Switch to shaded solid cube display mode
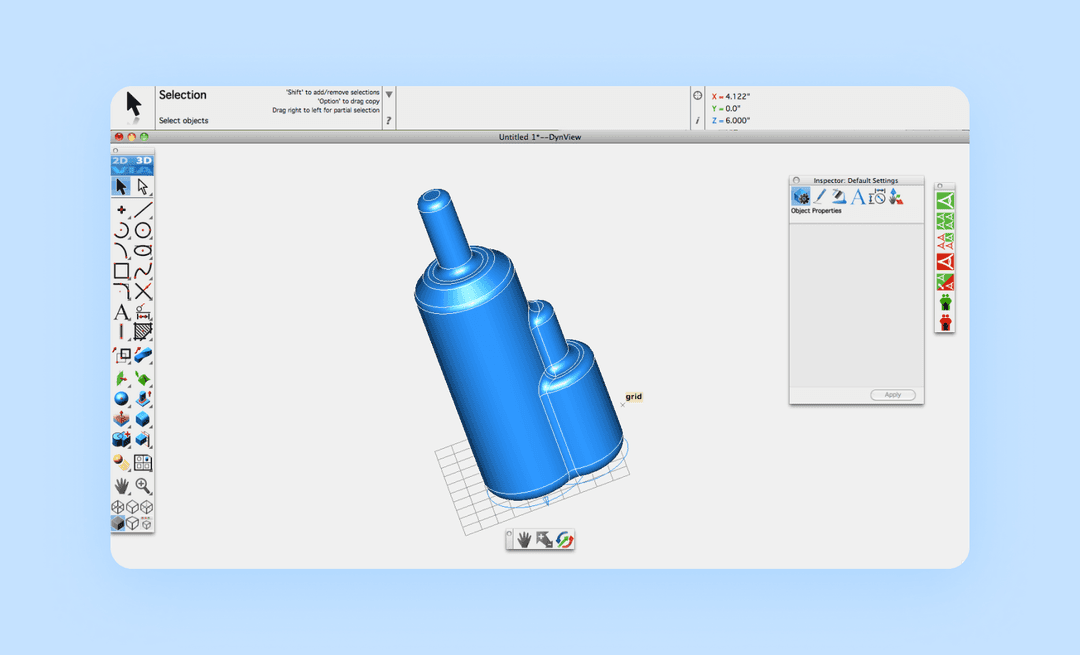1080x655 pixels. tap(118, 523)
